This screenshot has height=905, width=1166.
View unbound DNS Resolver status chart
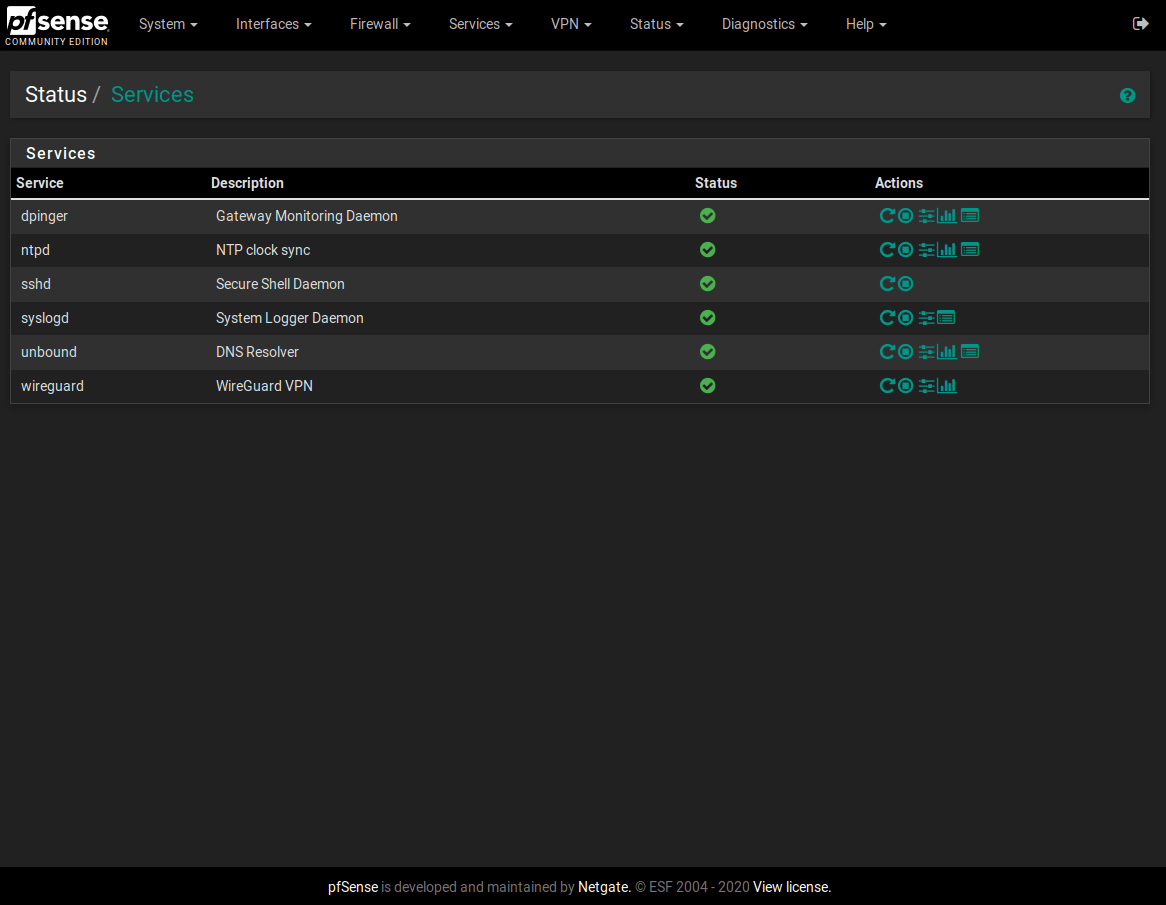point(947,352)
